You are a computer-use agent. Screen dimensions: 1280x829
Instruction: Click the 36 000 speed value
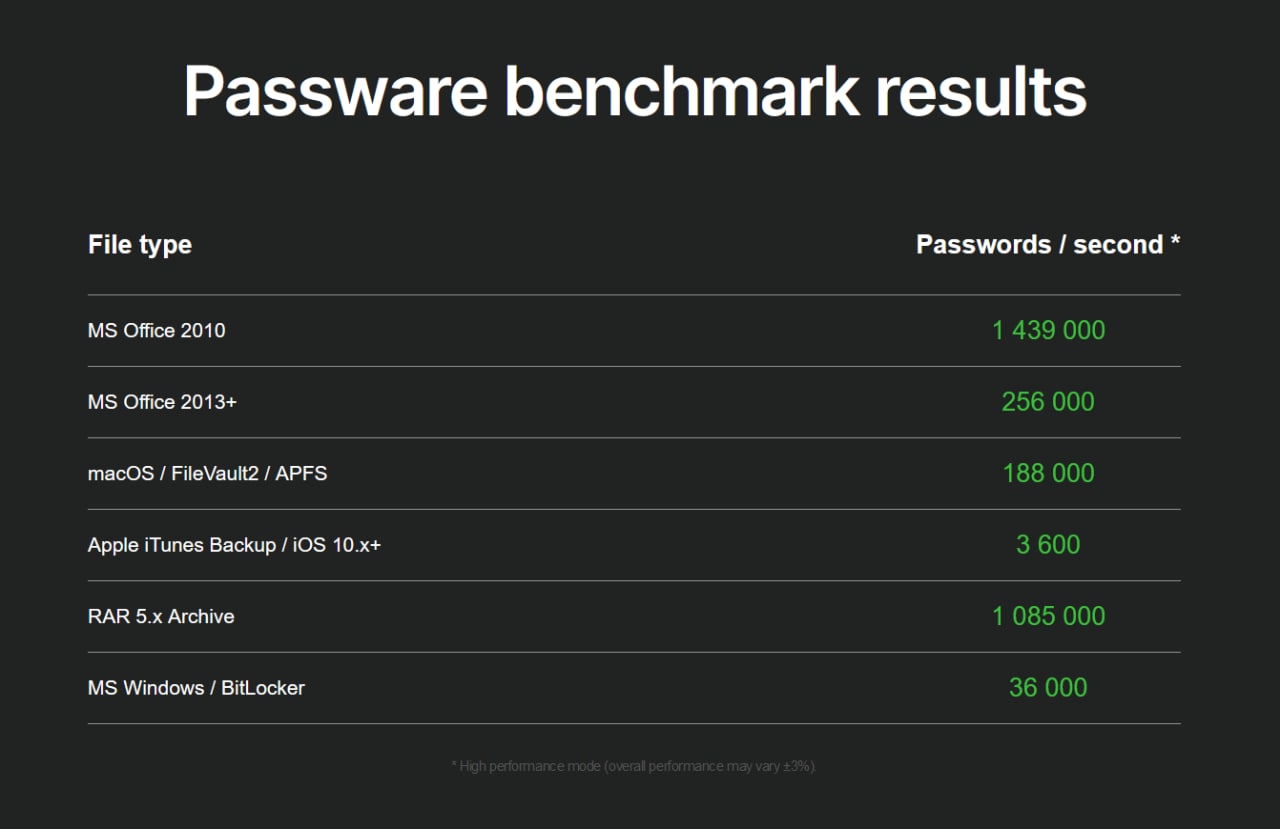[1048, 688]
